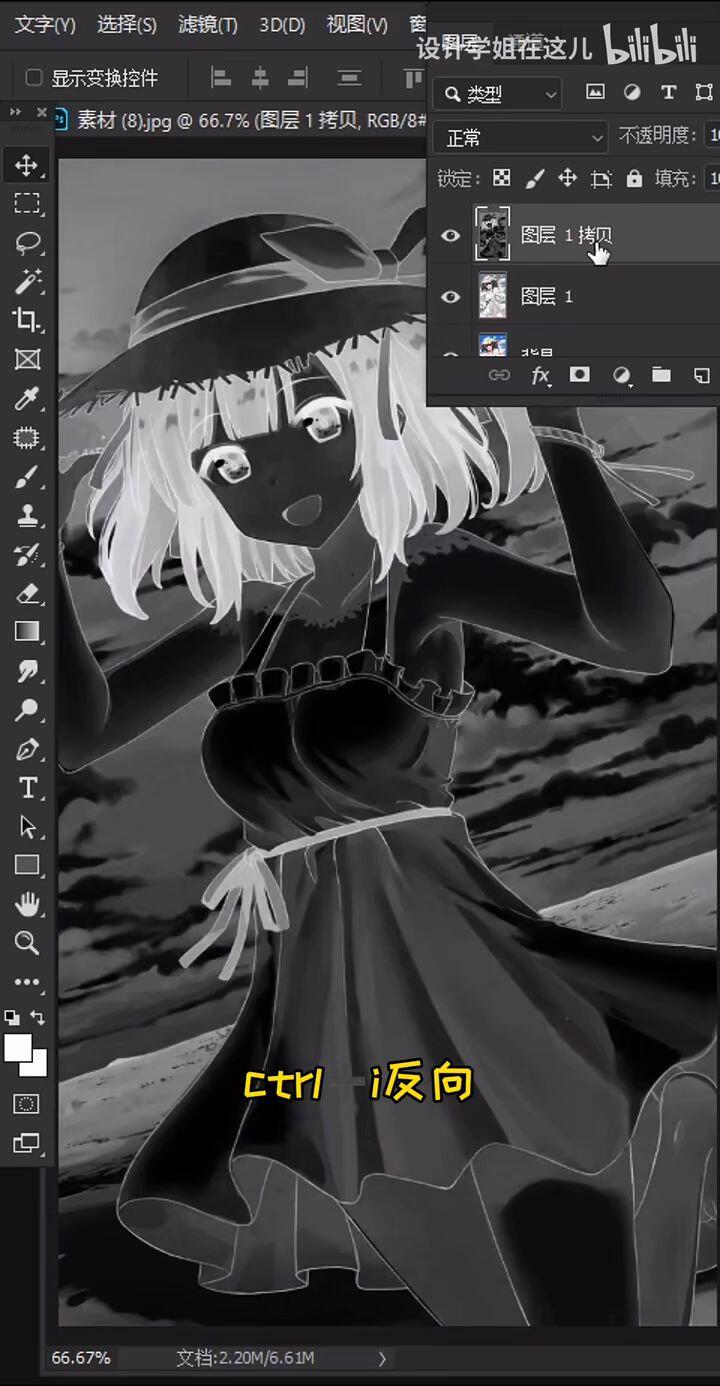
Task: Click distribute vertically icon in options bar
Action: [349, 78]
